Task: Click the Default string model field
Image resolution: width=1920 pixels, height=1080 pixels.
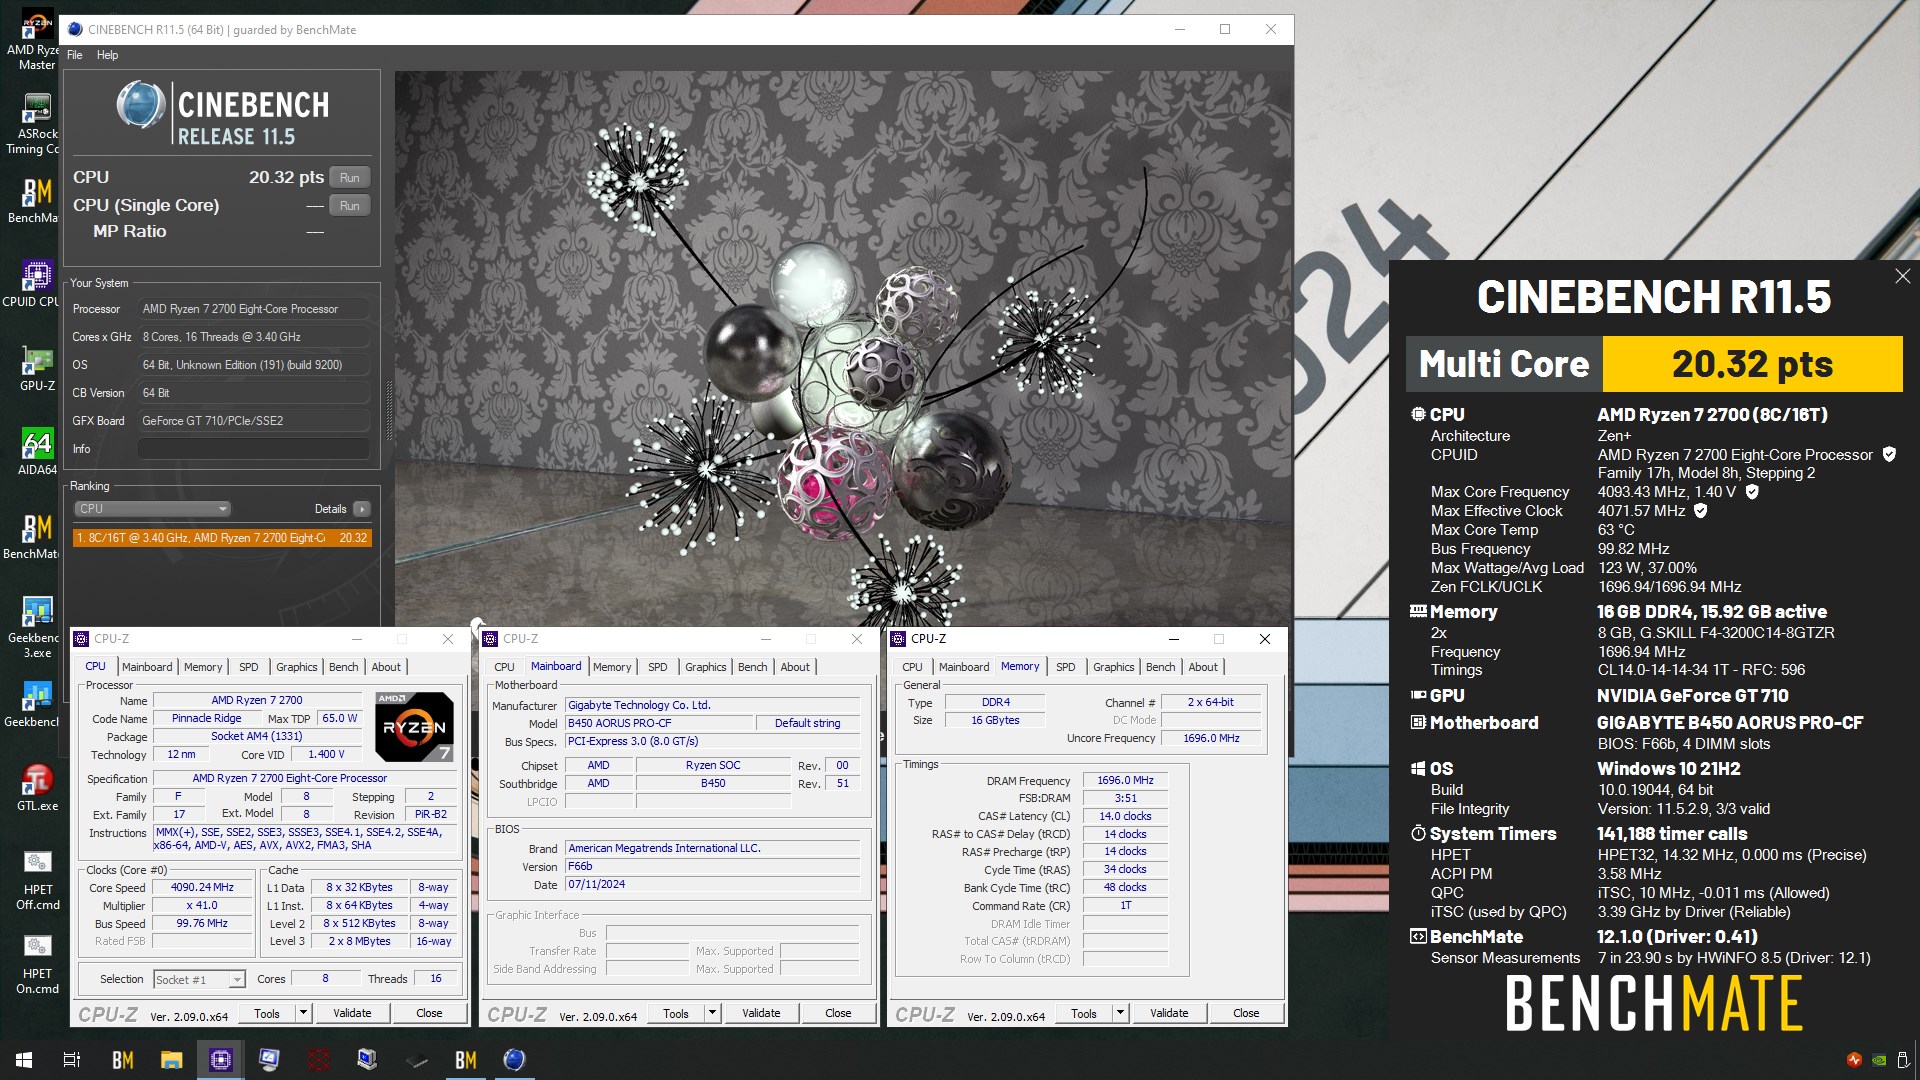Action: pyautogui.click(x=807, y=723)
